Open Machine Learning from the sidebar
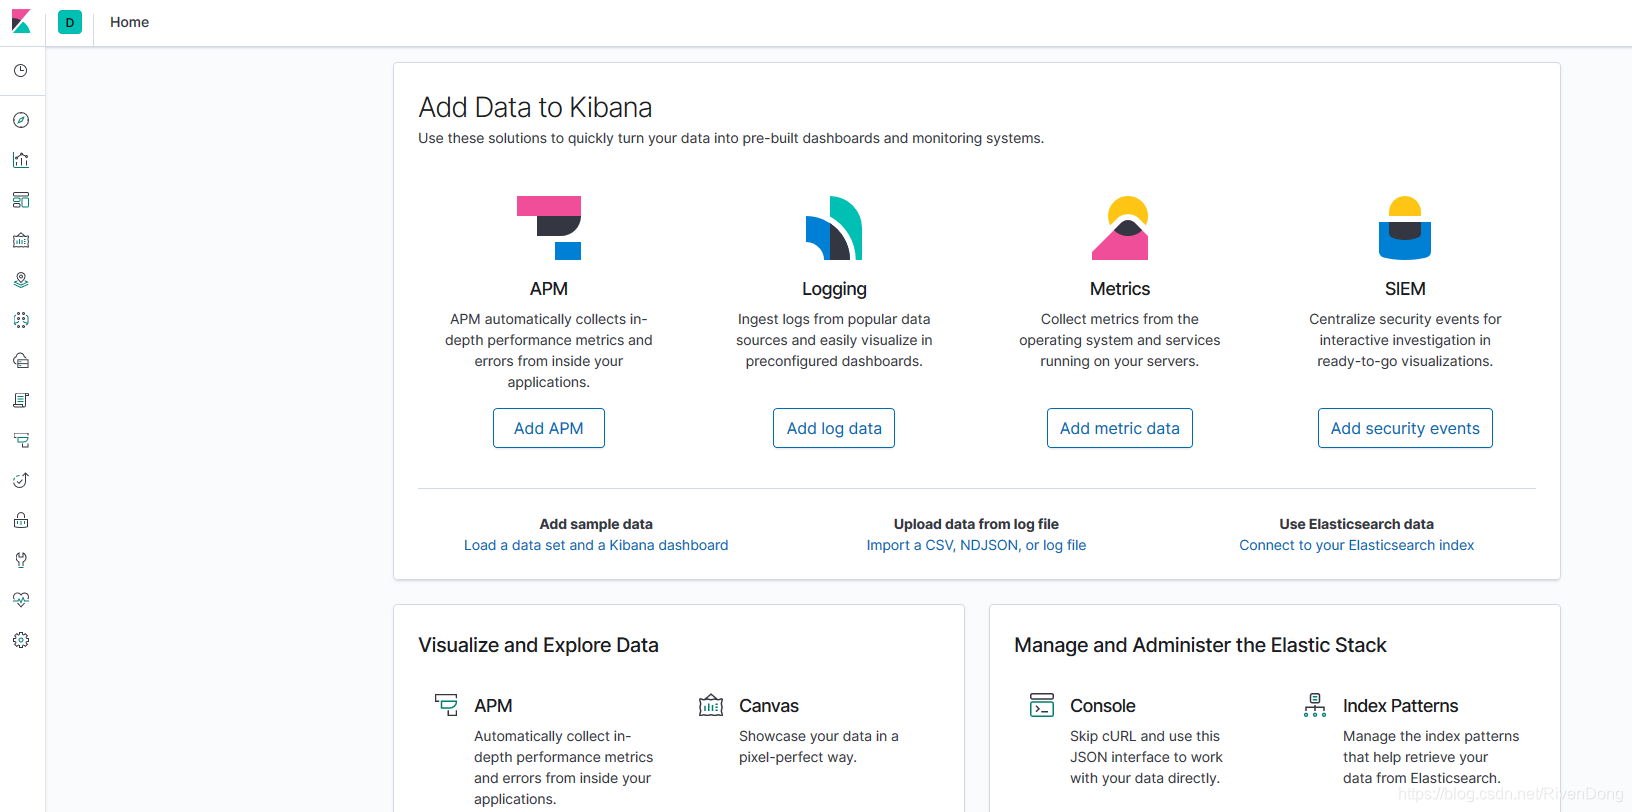 click(21, 320)
